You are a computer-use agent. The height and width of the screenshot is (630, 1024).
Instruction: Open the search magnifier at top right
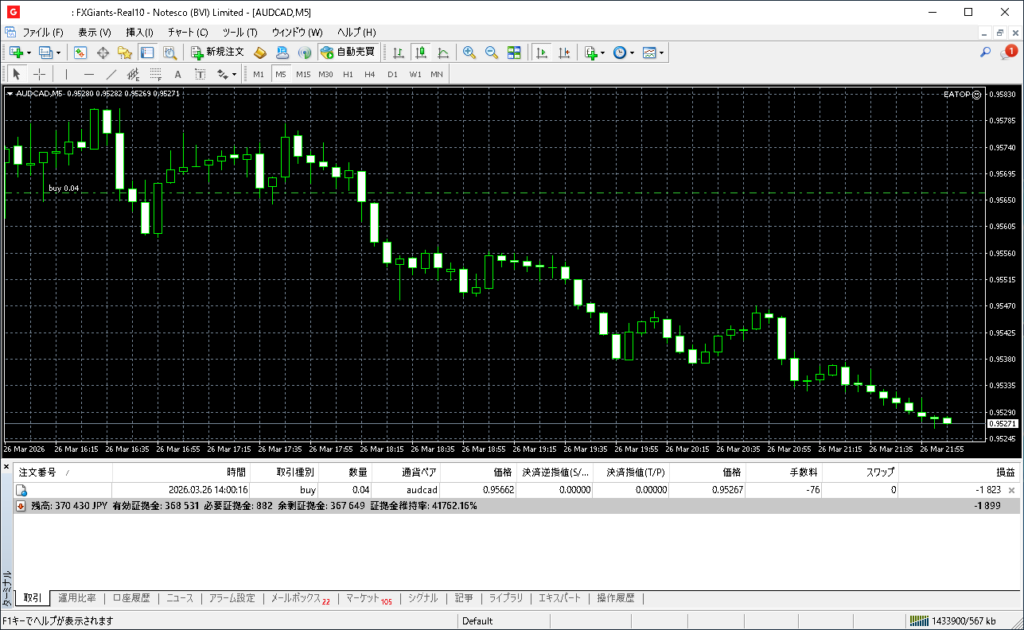pos(985,52)
